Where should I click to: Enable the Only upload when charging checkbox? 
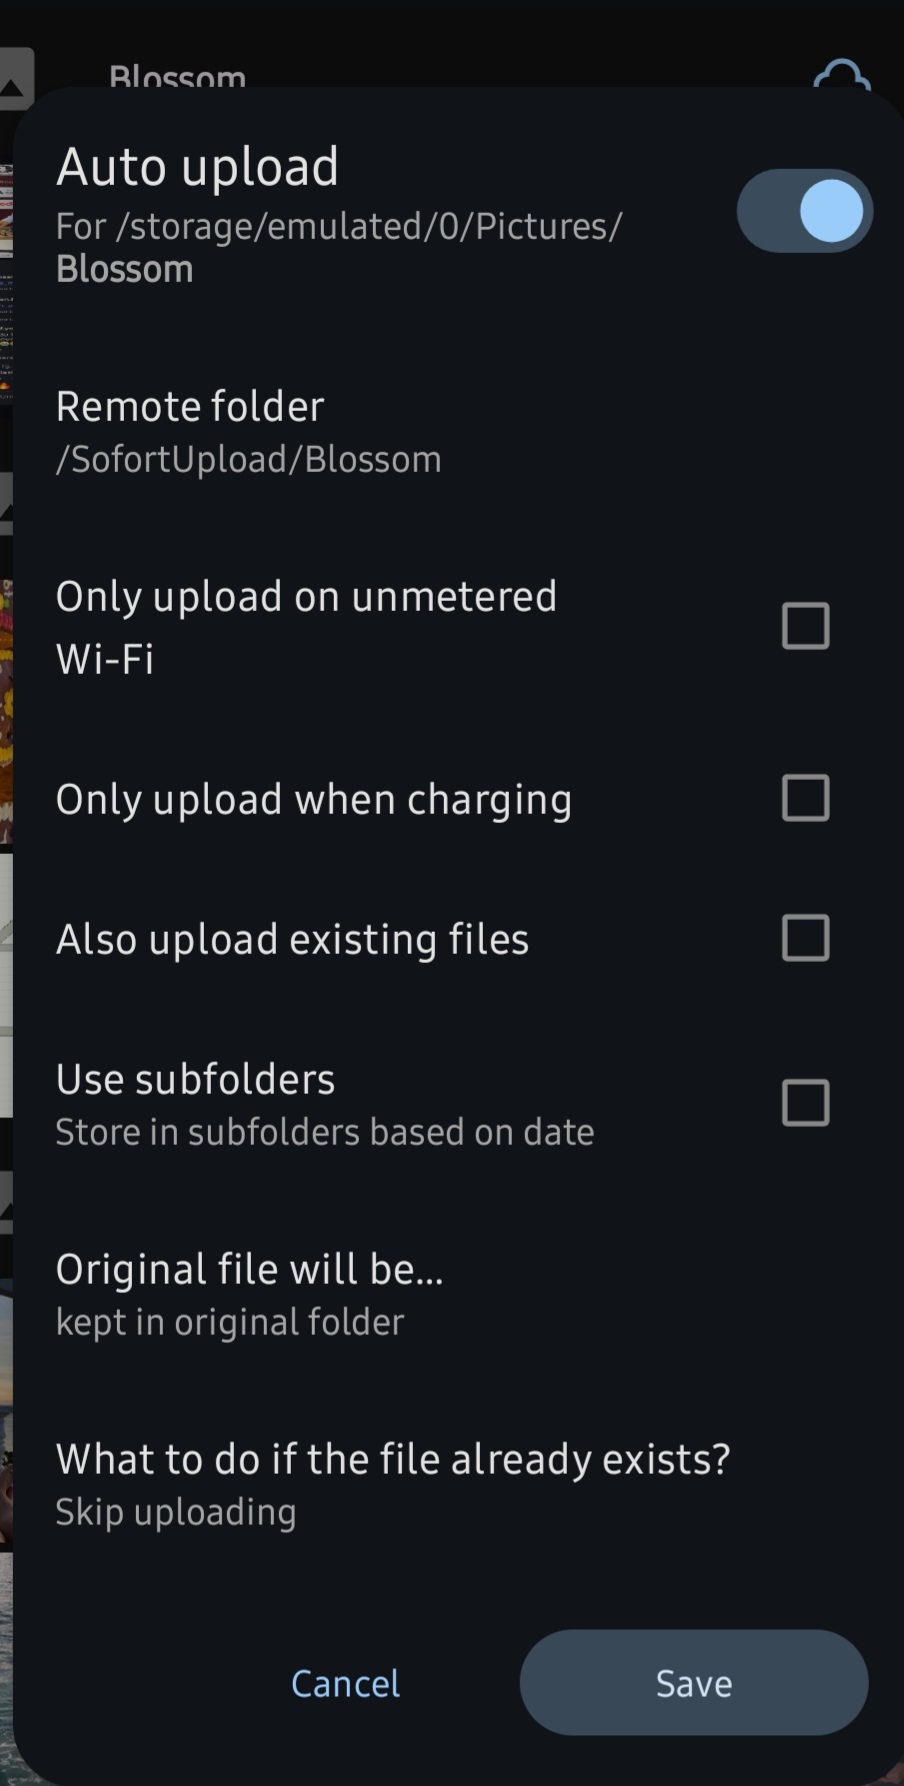[x=805, y=798]
